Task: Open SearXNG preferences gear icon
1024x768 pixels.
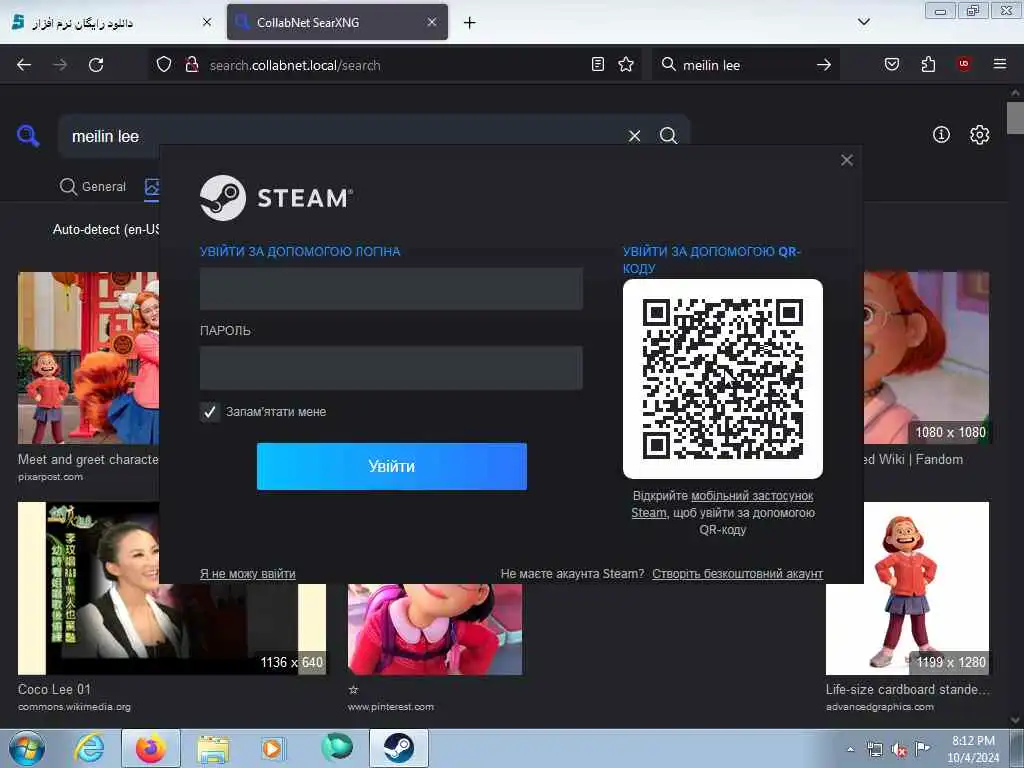Action: [x=979, y=135]
